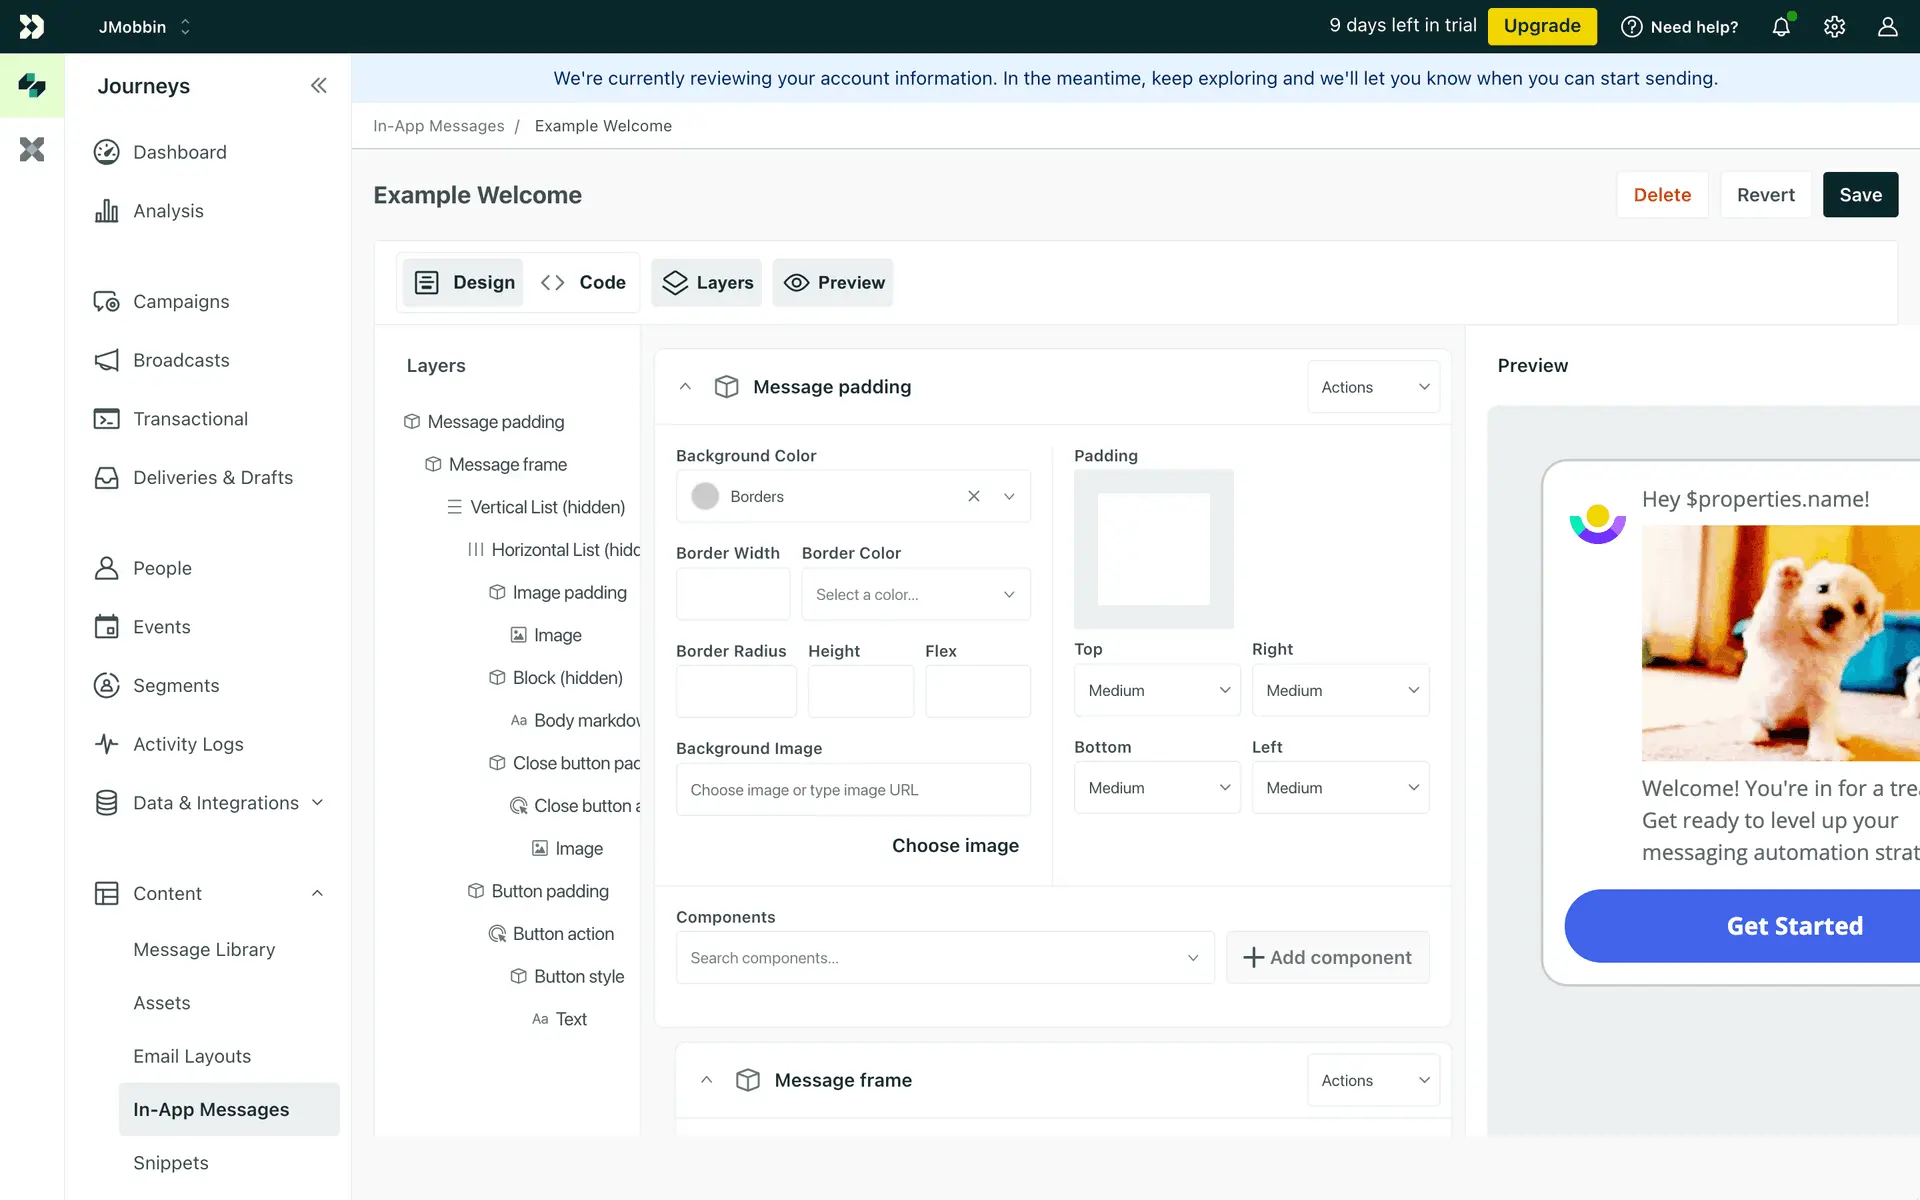This screenshot has width=1920, height=1200.
Task: Switch to the Code tab
Action: (583, 283)
